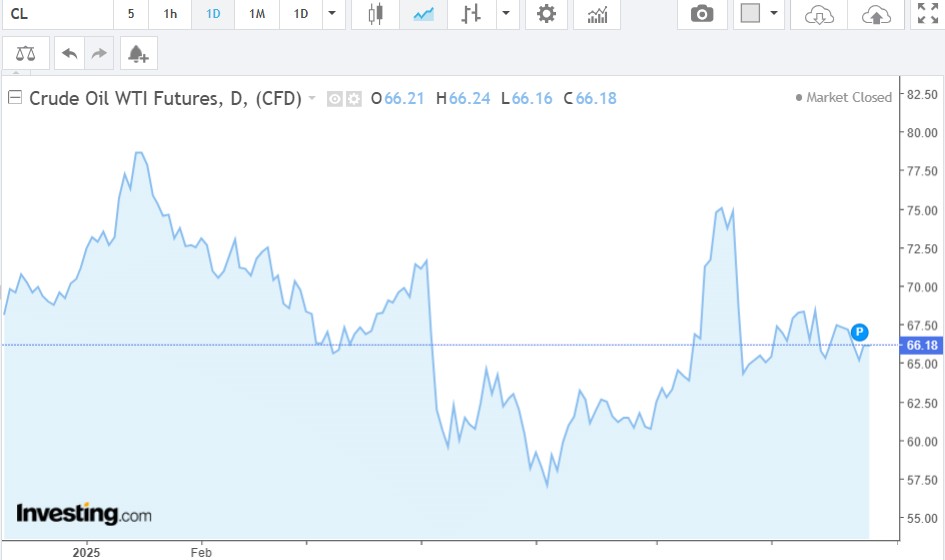The width and height of the screenshot is (945, 560).
Task: Load saved chart layout from cloud
Action: [x=819, y=14]
